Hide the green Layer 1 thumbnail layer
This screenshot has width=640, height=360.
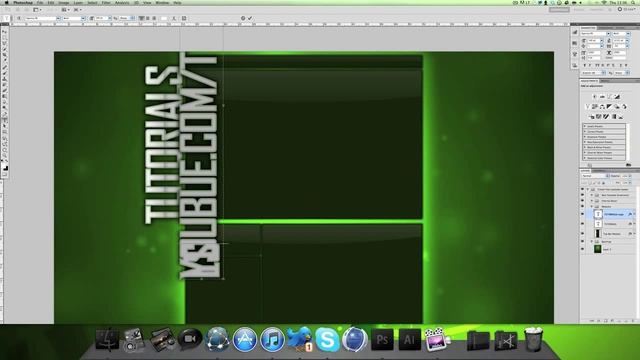click(x=582, y=249)
